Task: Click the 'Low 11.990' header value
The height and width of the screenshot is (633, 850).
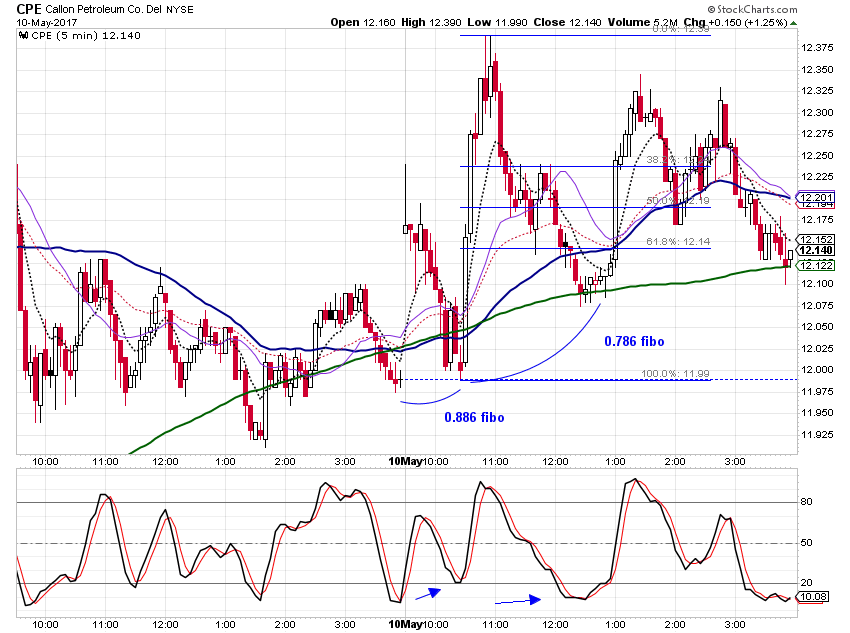Action: tap(497, 22)
